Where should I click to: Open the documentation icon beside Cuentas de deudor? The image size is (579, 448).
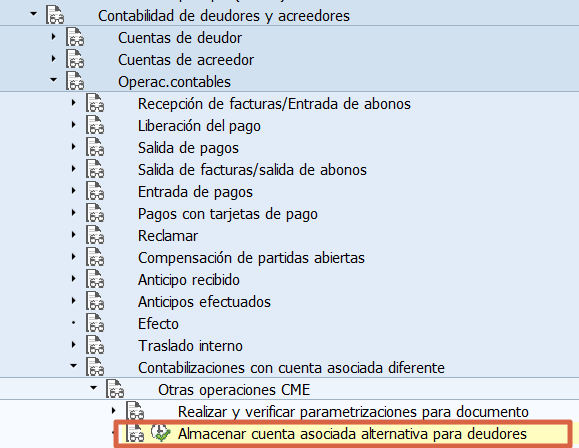pos(75,37)
